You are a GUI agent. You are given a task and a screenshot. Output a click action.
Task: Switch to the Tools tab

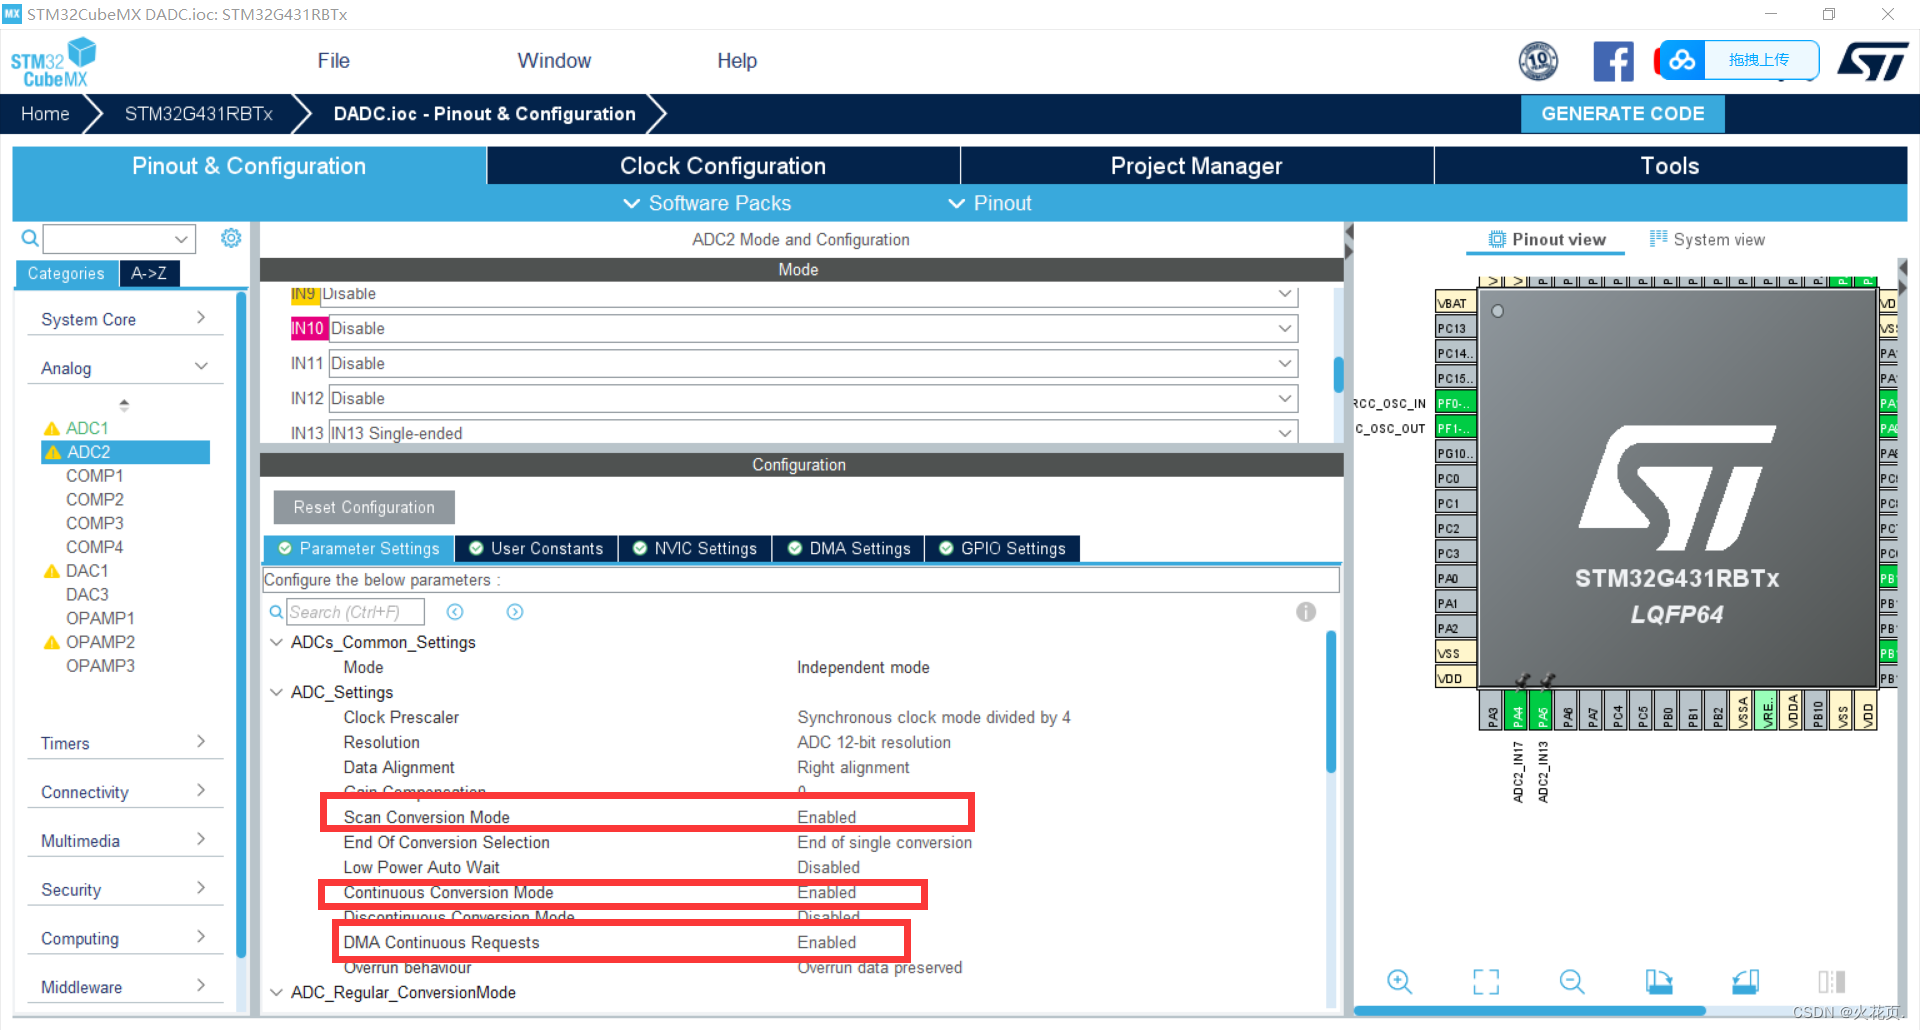[x=1670, y=166]
